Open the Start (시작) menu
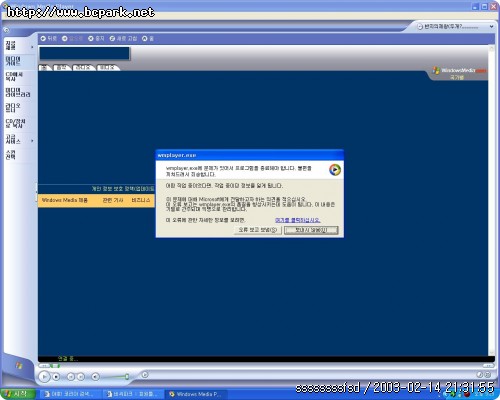This screenshot has height=400, width=500. coord(18,394)
